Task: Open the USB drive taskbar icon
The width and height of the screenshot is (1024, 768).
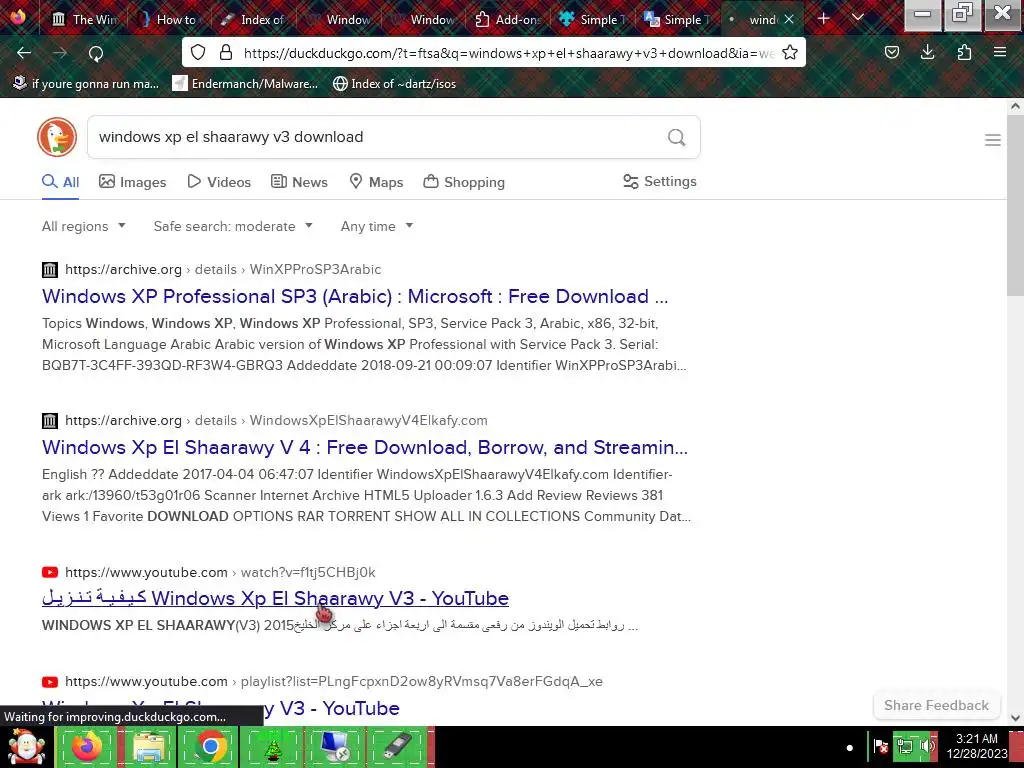Action: [396, 746]
